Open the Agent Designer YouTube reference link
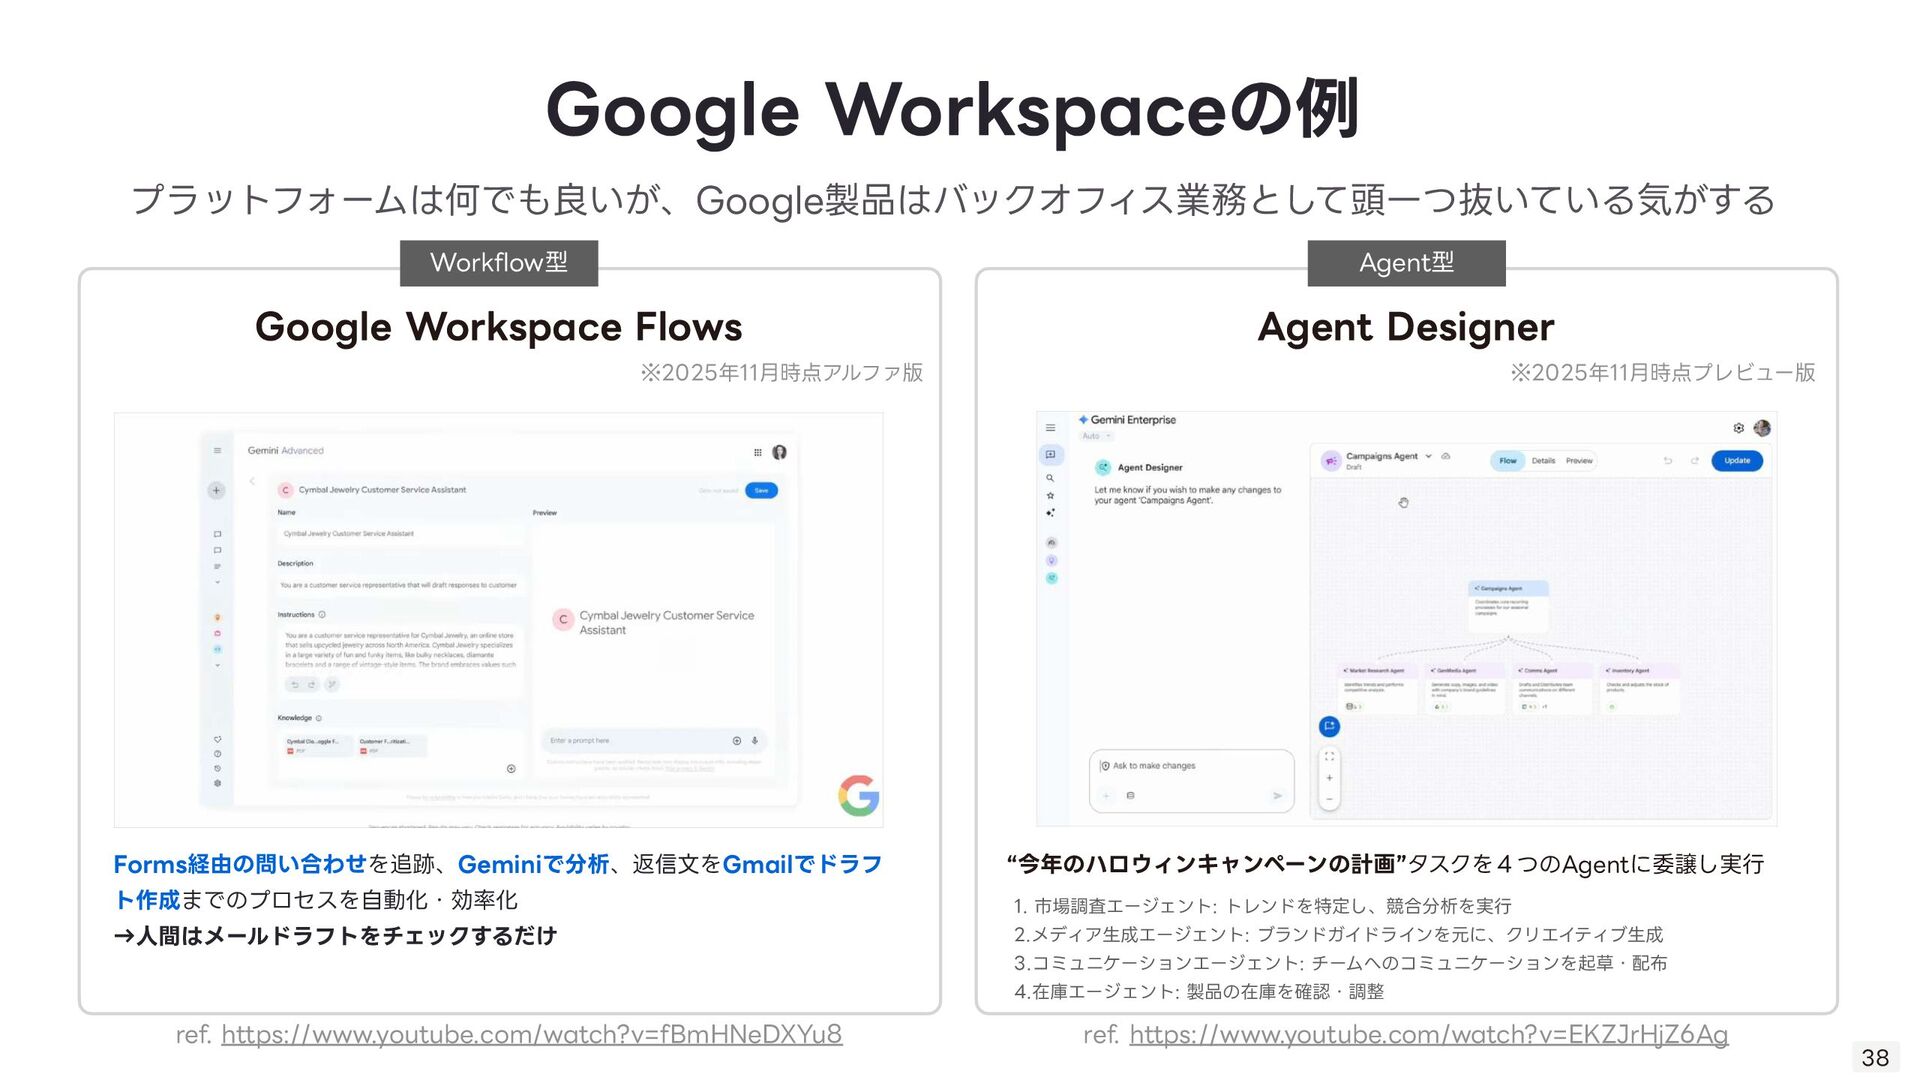The width and height of the screenshot is (1920, 1080). pyautogui.click(x=1428, y=1034)
